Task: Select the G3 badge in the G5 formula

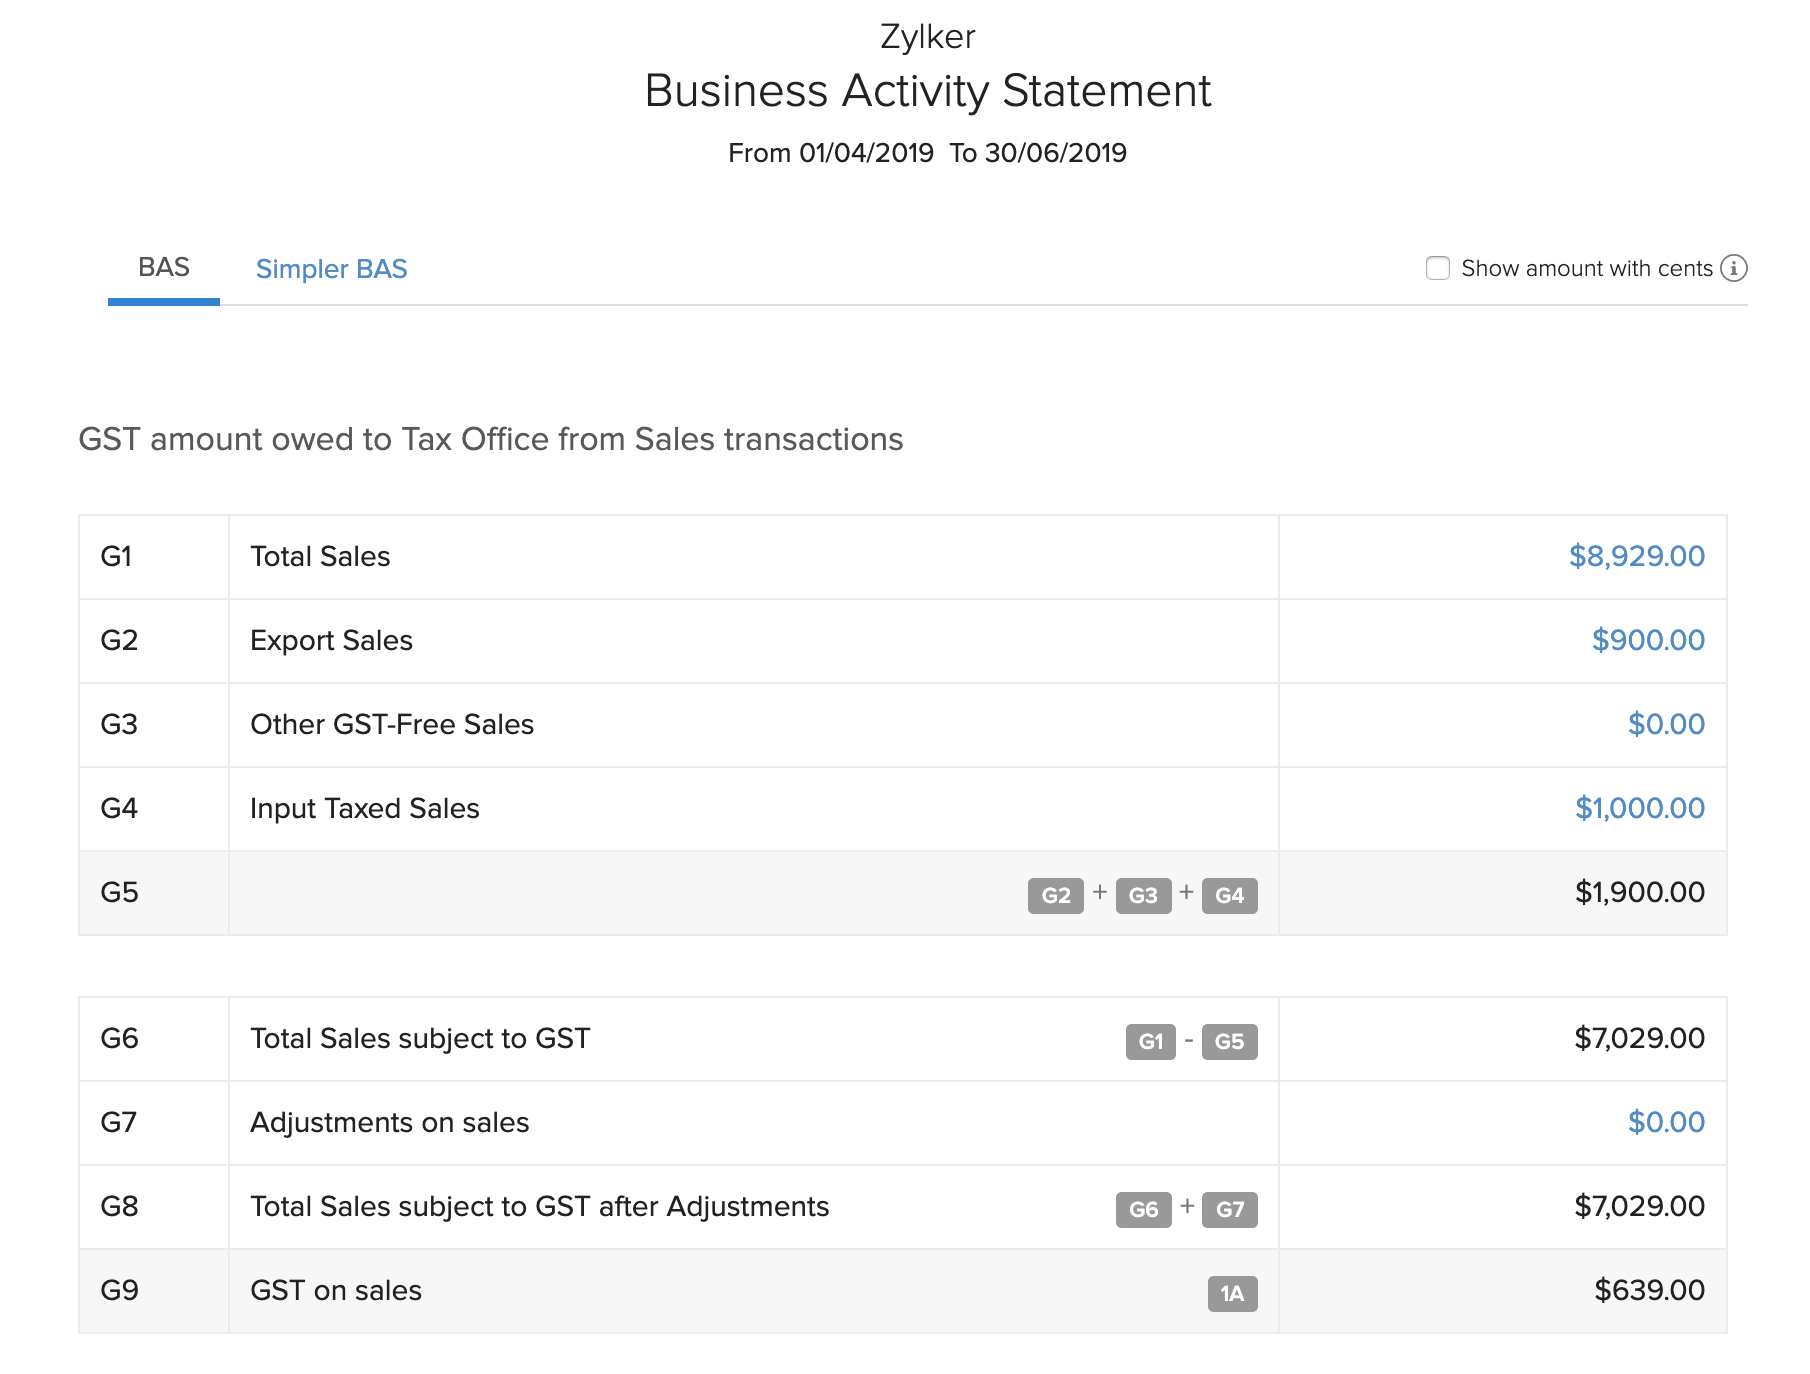Action: click(1142, 895)
